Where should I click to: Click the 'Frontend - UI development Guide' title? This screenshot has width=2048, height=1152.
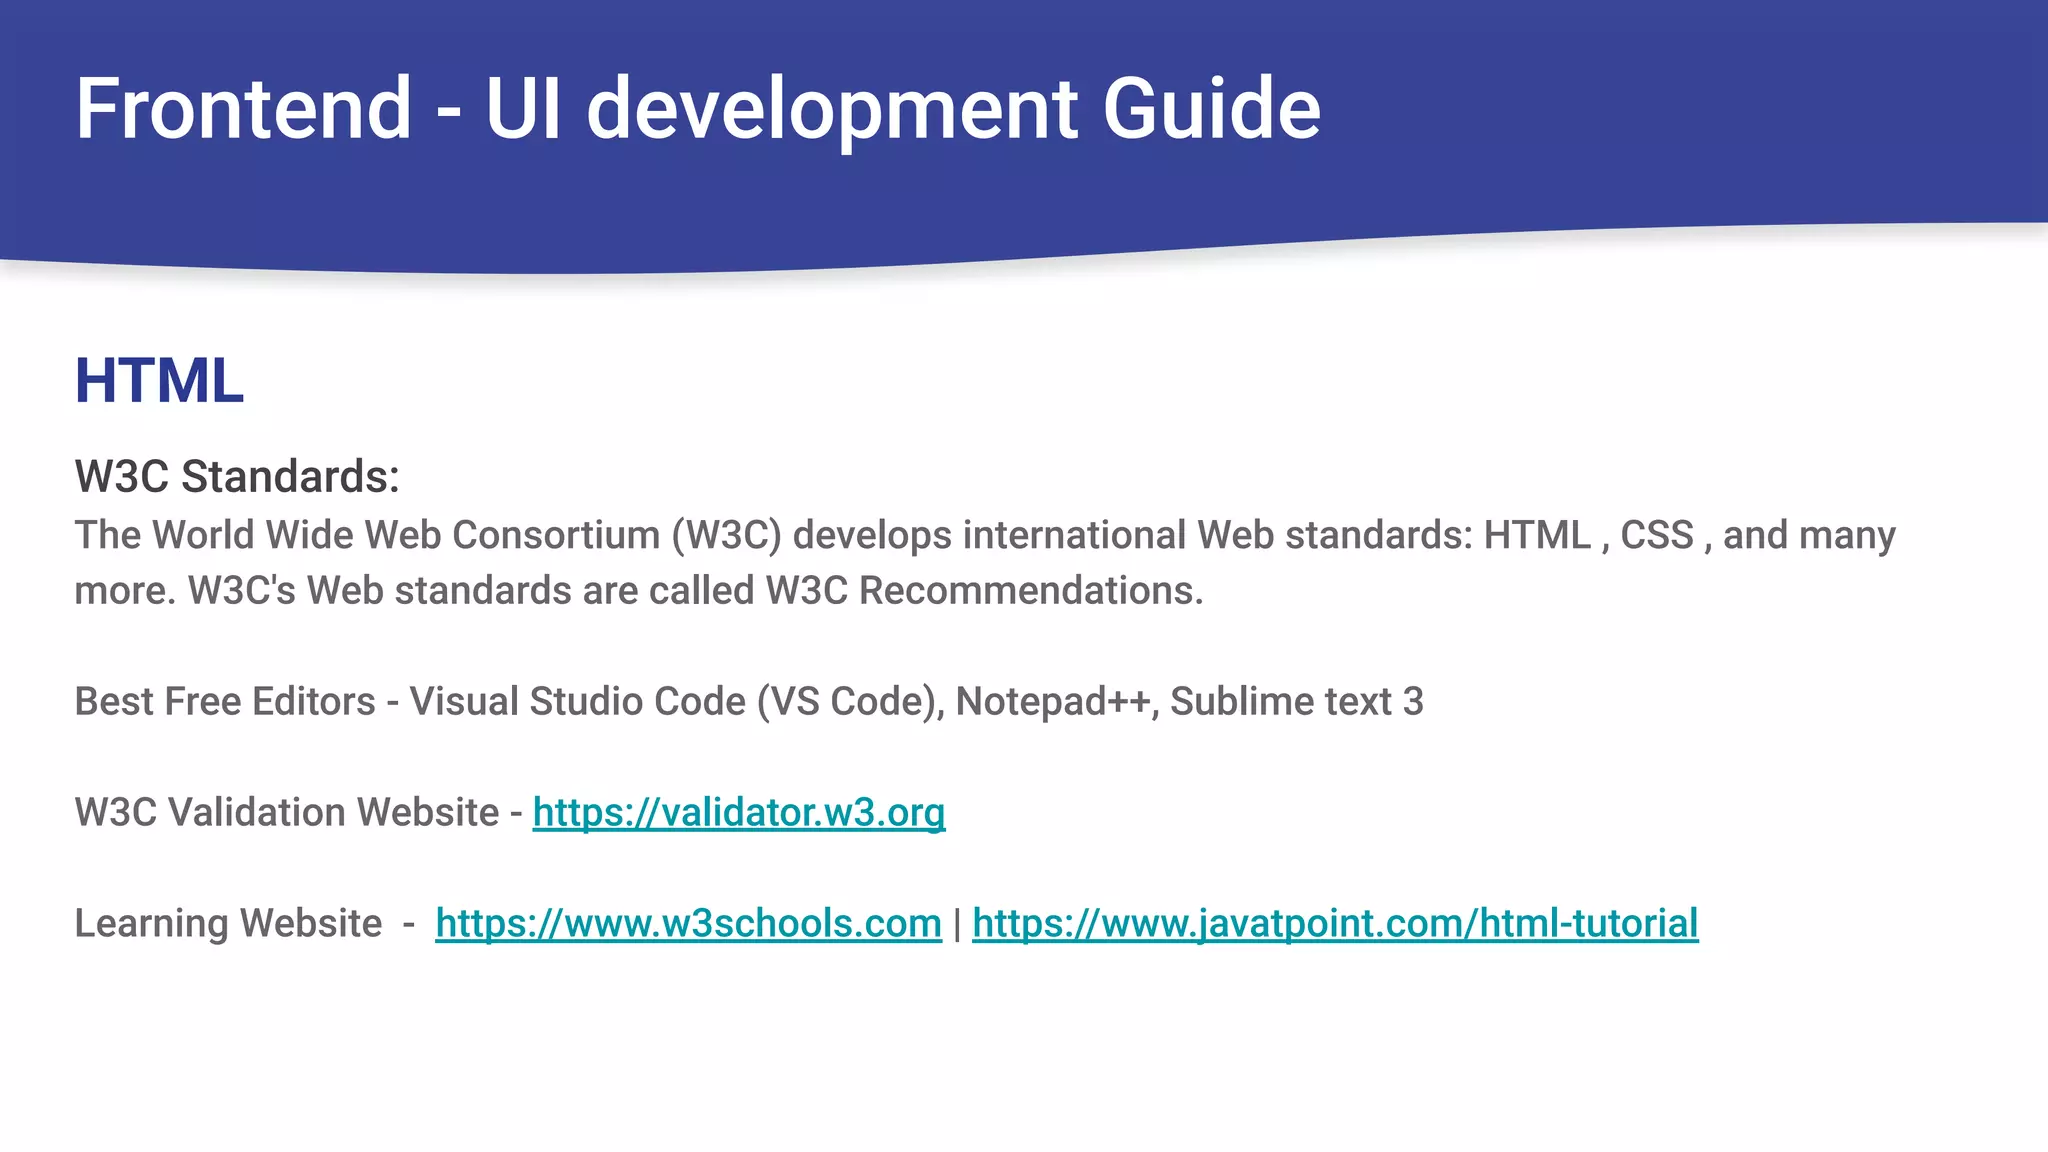[697, 108]
